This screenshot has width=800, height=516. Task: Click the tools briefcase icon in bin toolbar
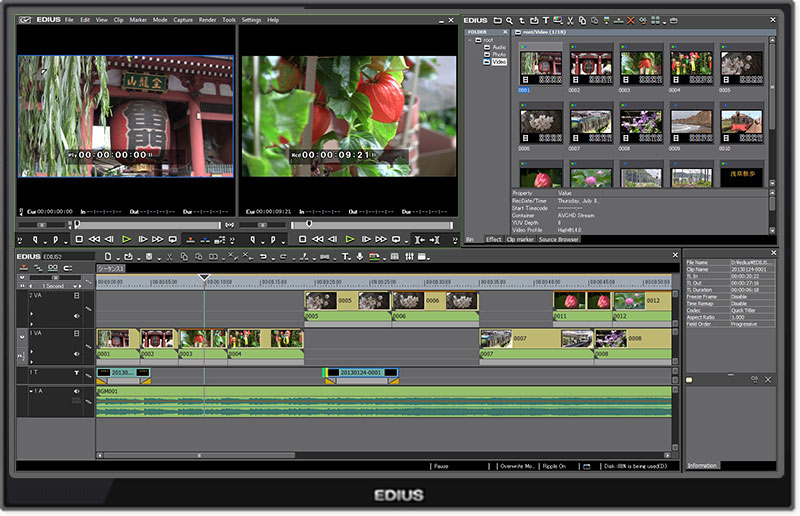pyautogui.click(x=674, y=20)
